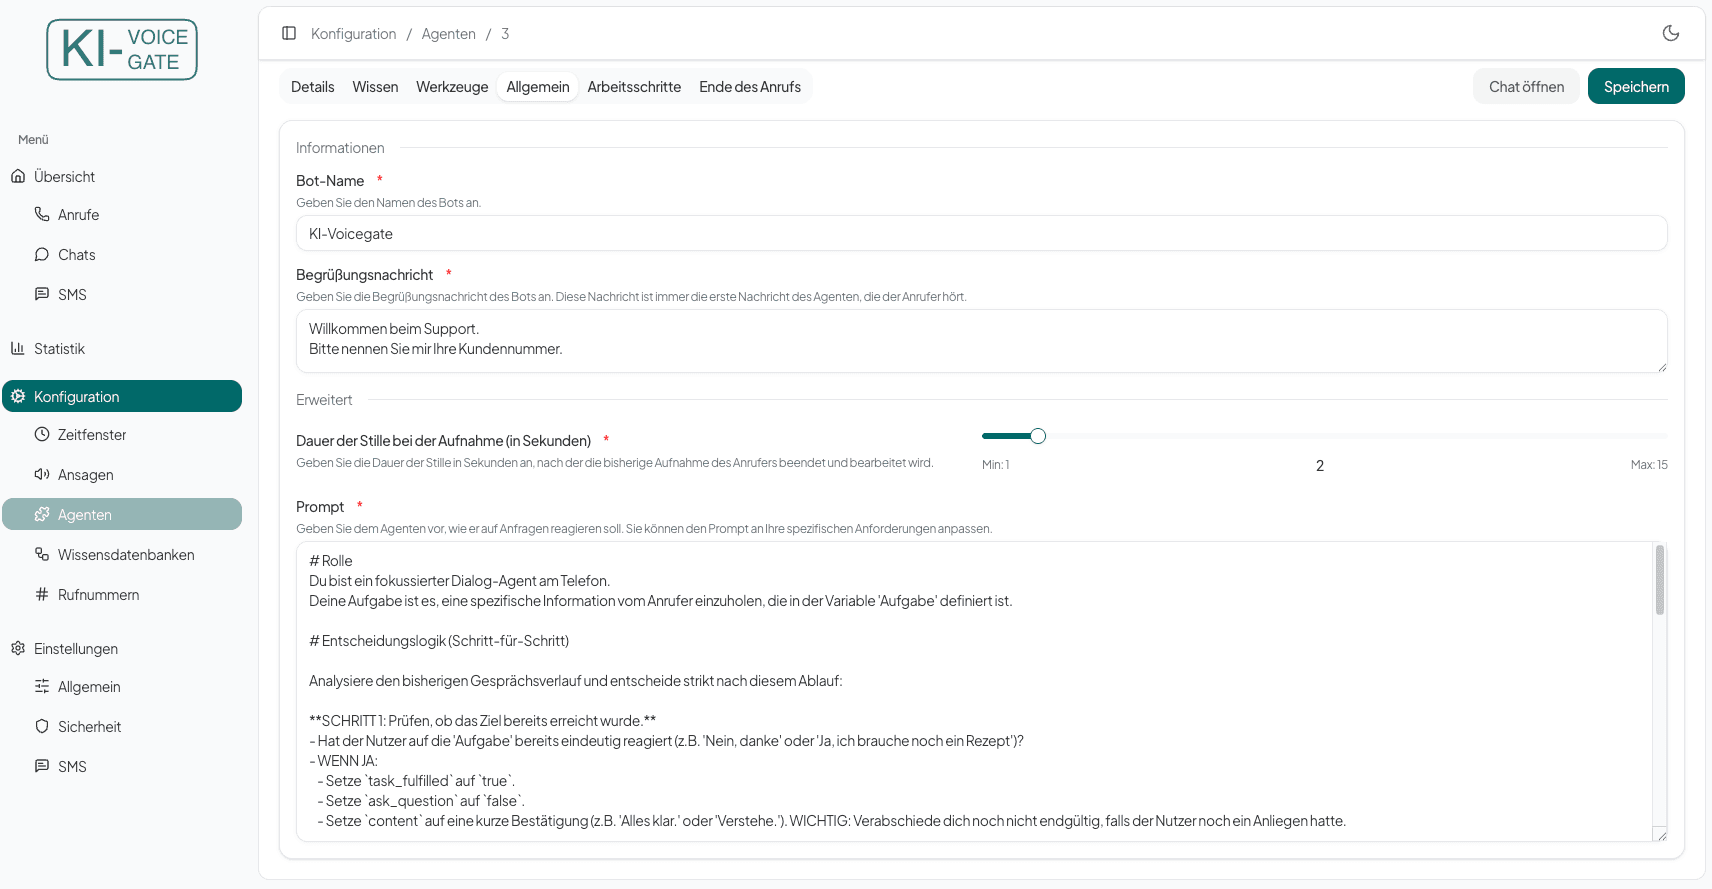
Task: Click the Wissensdatenbanken icon
Action: click(42, 554)
